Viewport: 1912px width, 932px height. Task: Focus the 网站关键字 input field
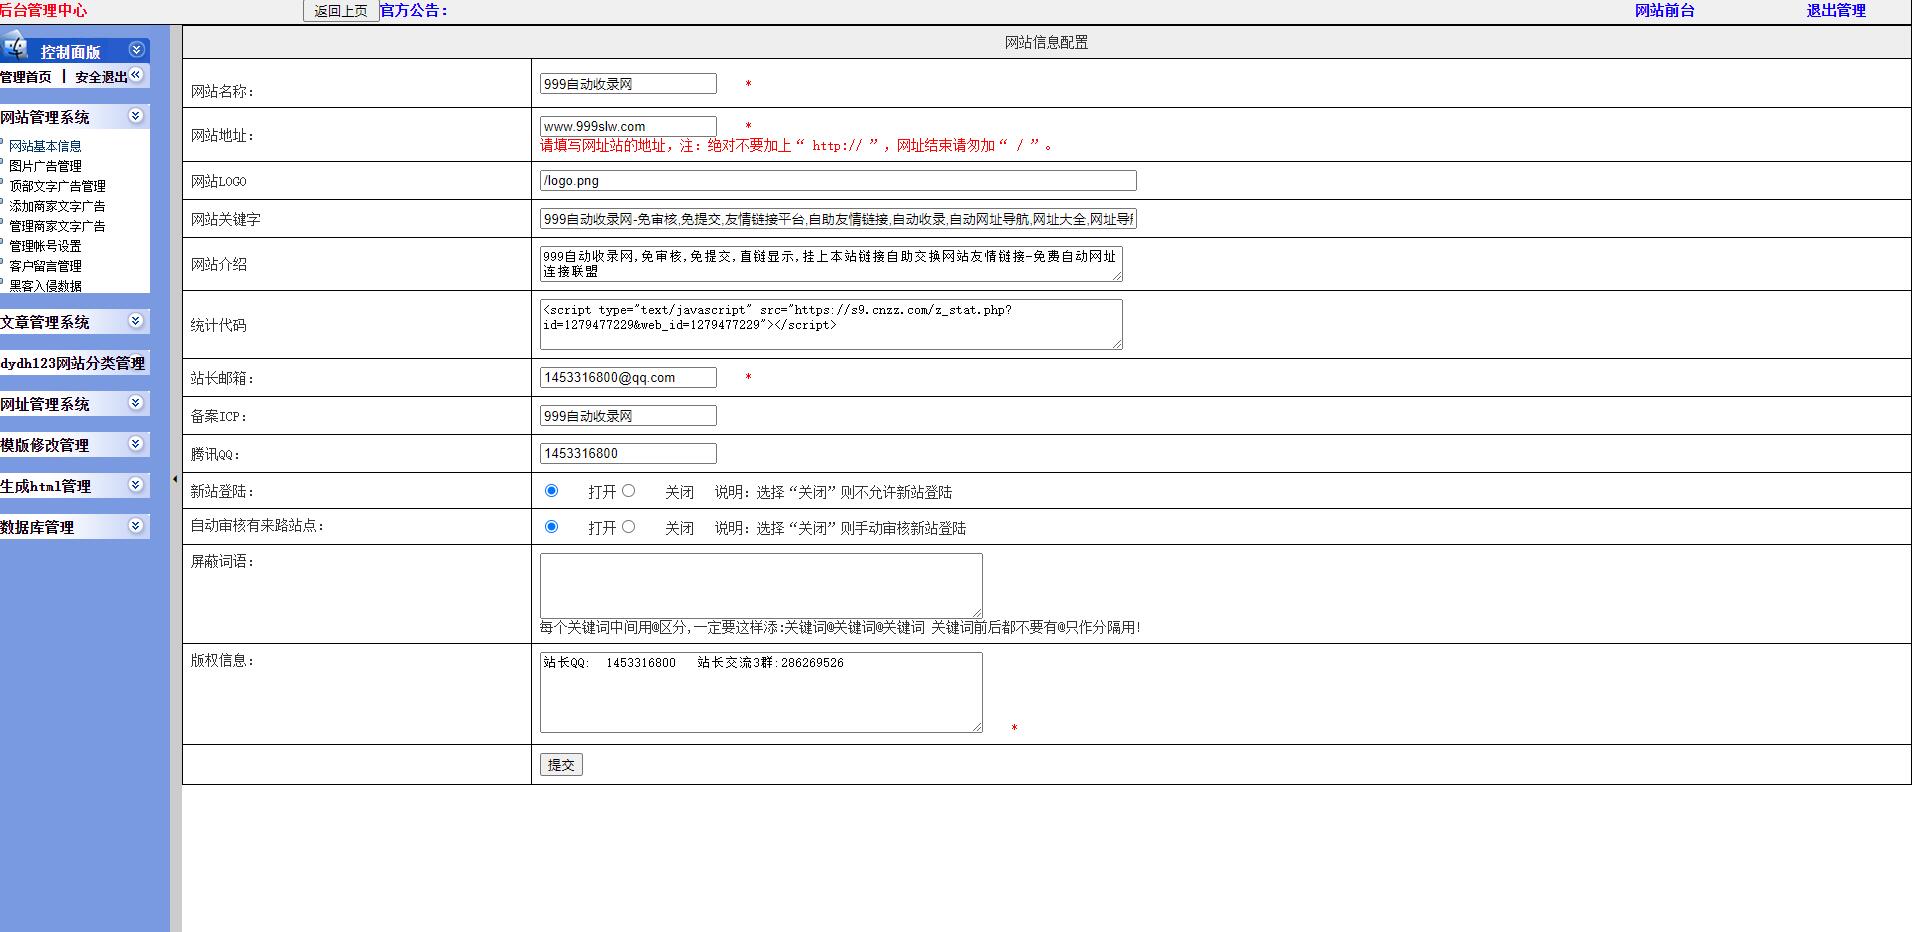click(838, 219)
